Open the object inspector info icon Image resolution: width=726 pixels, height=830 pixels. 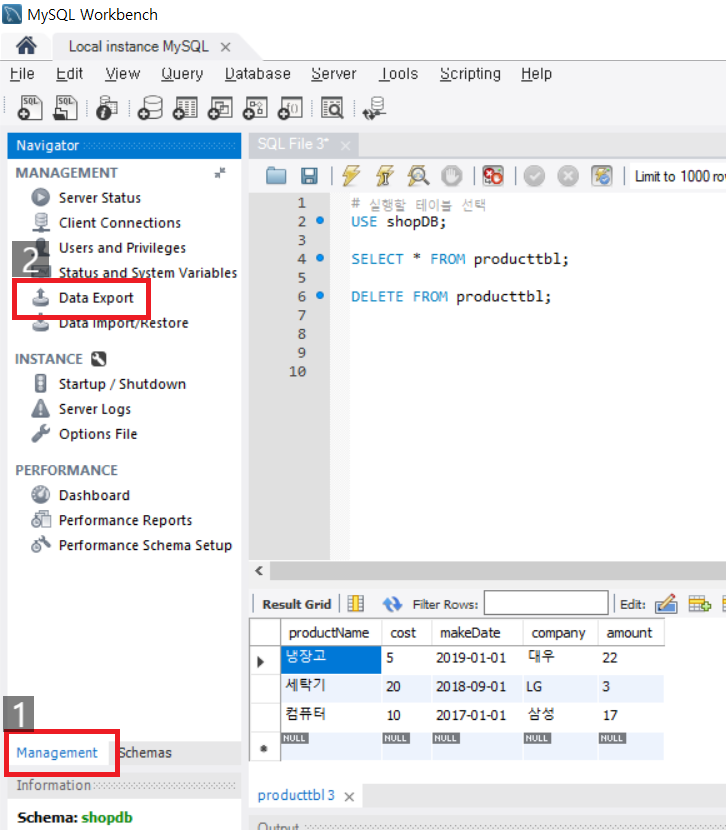(107, 108)
